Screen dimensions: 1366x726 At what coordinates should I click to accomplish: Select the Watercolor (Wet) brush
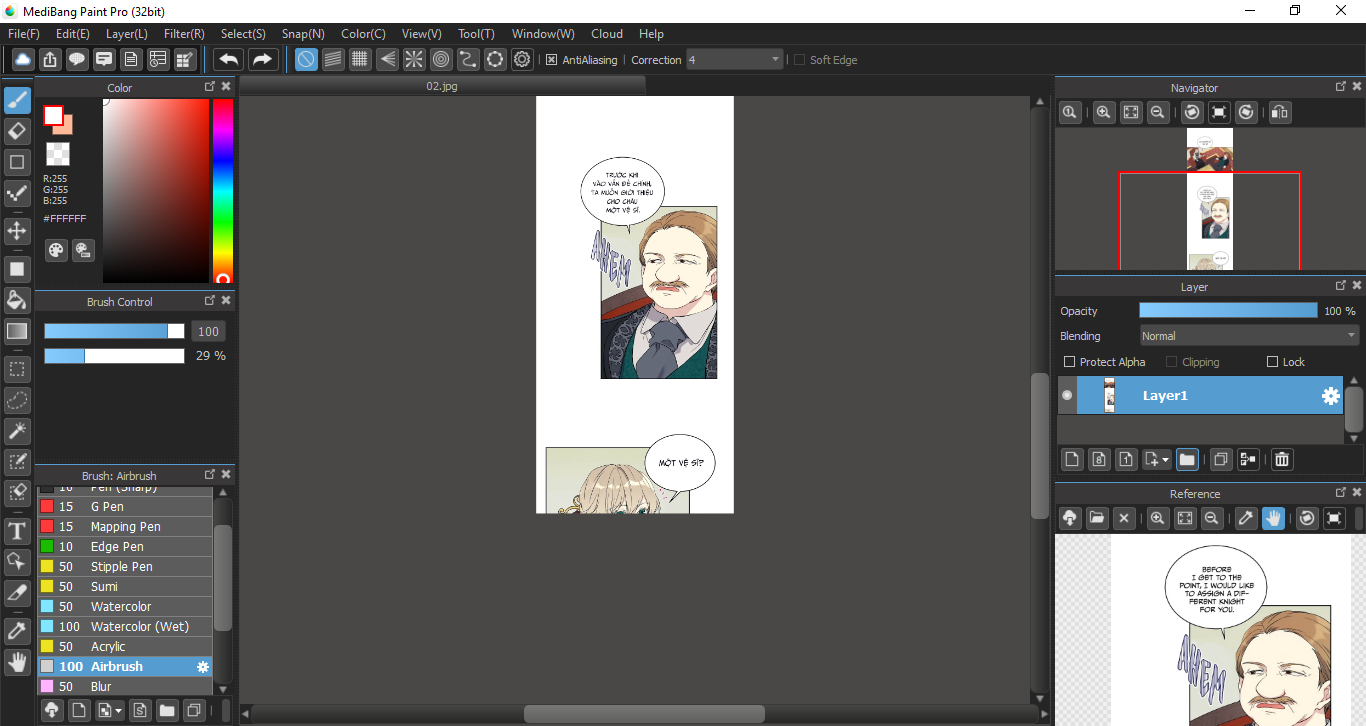point(125,627)
